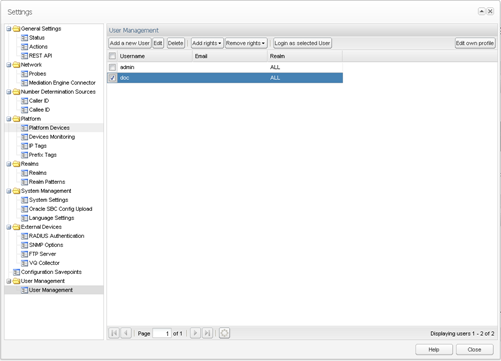Open the Probes entry
The image size is (501, 361).
point(37,74)
